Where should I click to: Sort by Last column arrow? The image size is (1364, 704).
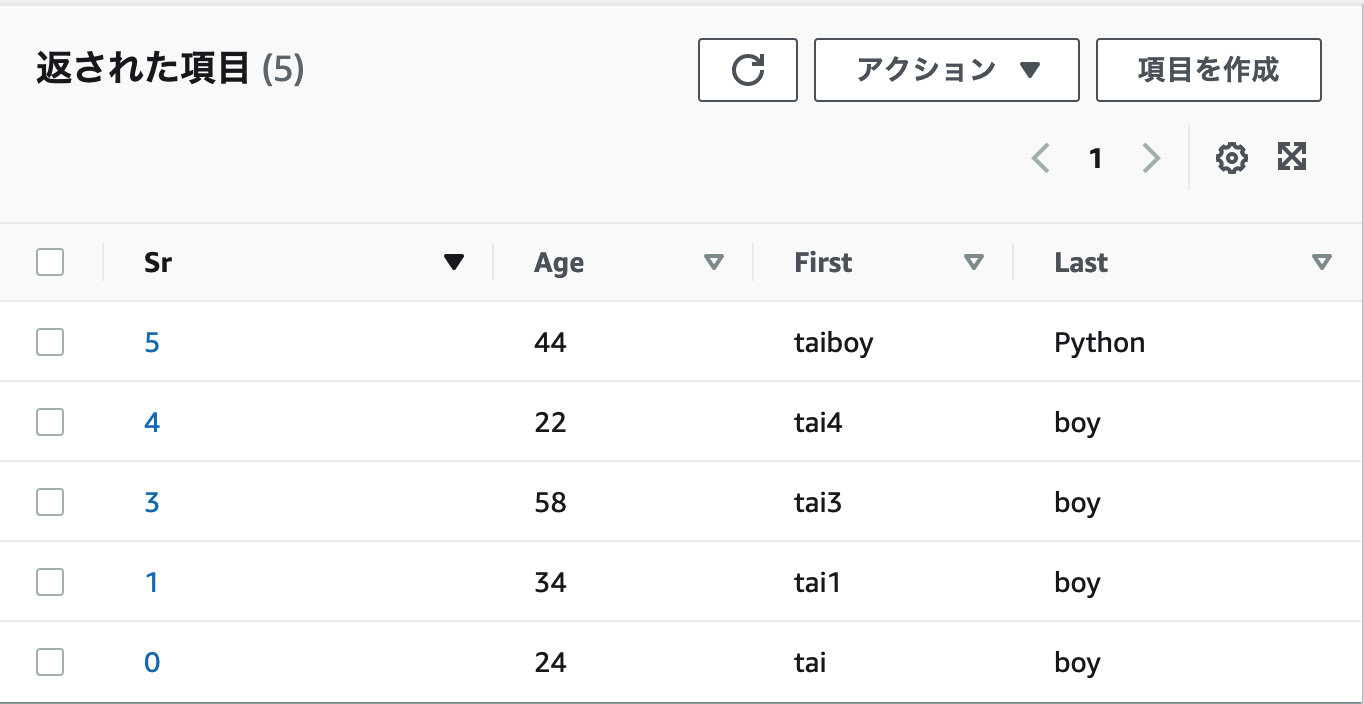1321,263
